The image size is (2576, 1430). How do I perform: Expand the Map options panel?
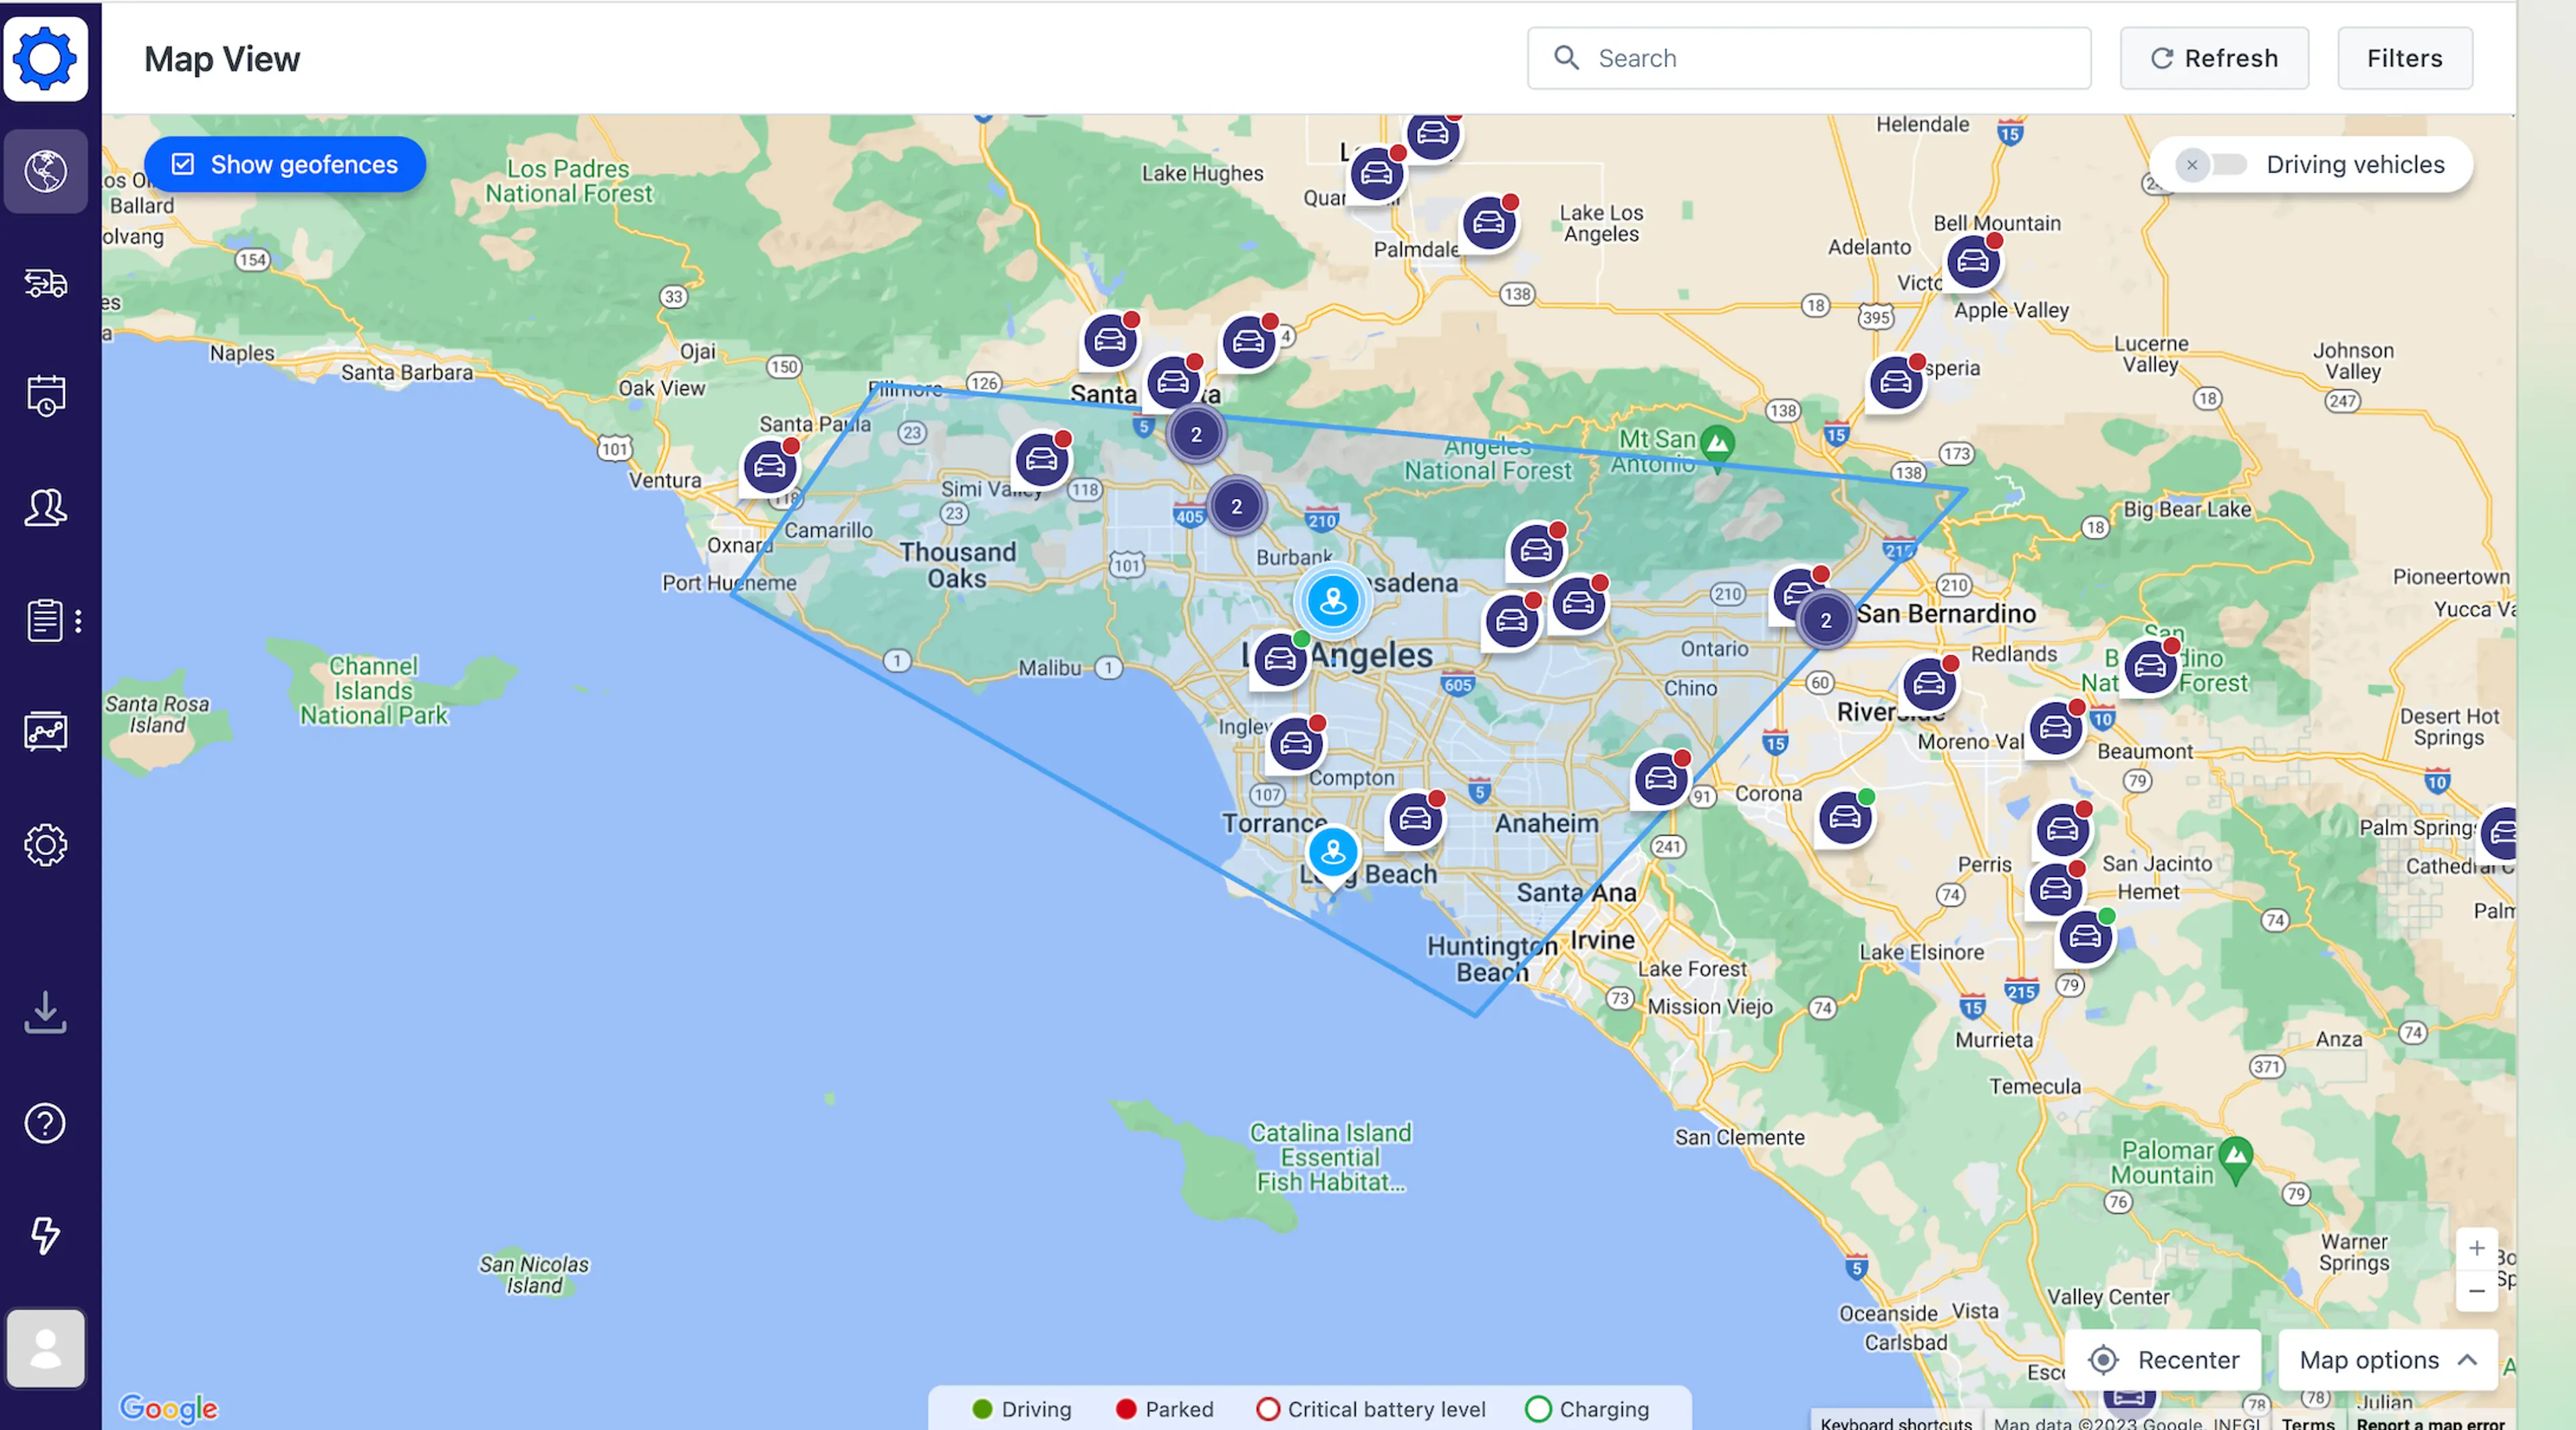tap(2386, 1360)
